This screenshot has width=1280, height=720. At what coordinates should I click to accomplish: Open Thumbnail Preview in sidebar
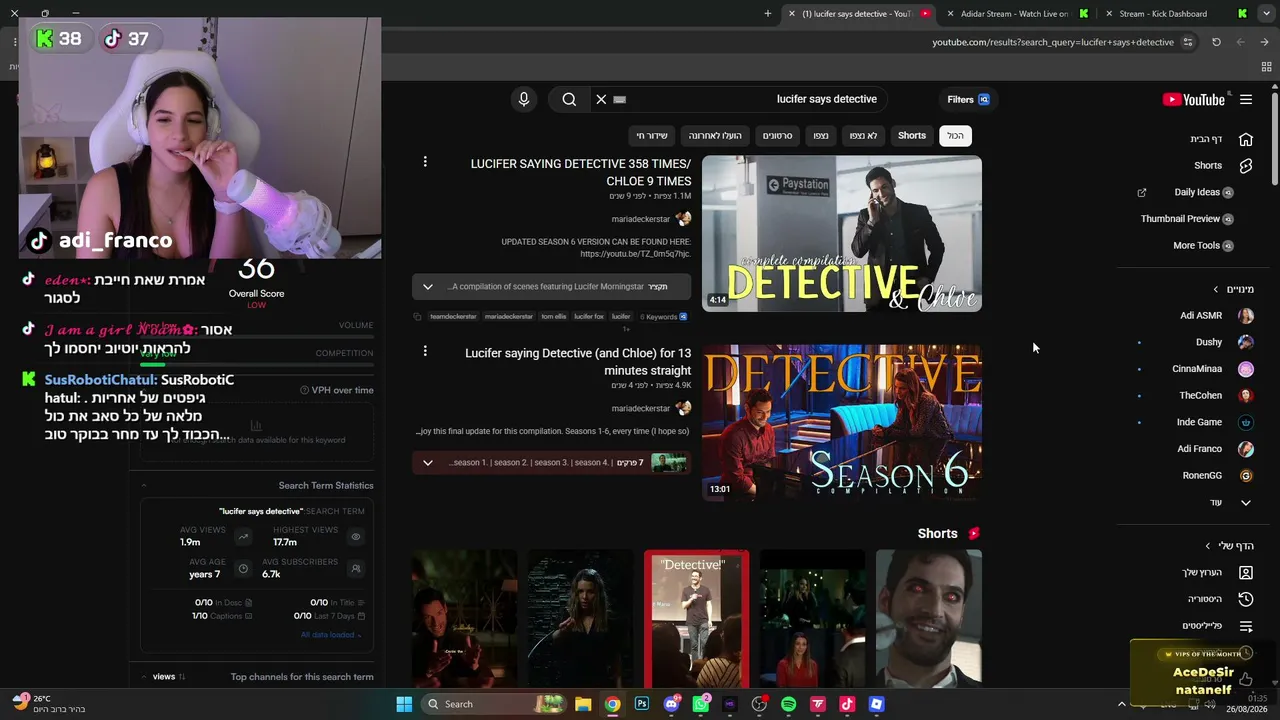[x=1188, y=219]
